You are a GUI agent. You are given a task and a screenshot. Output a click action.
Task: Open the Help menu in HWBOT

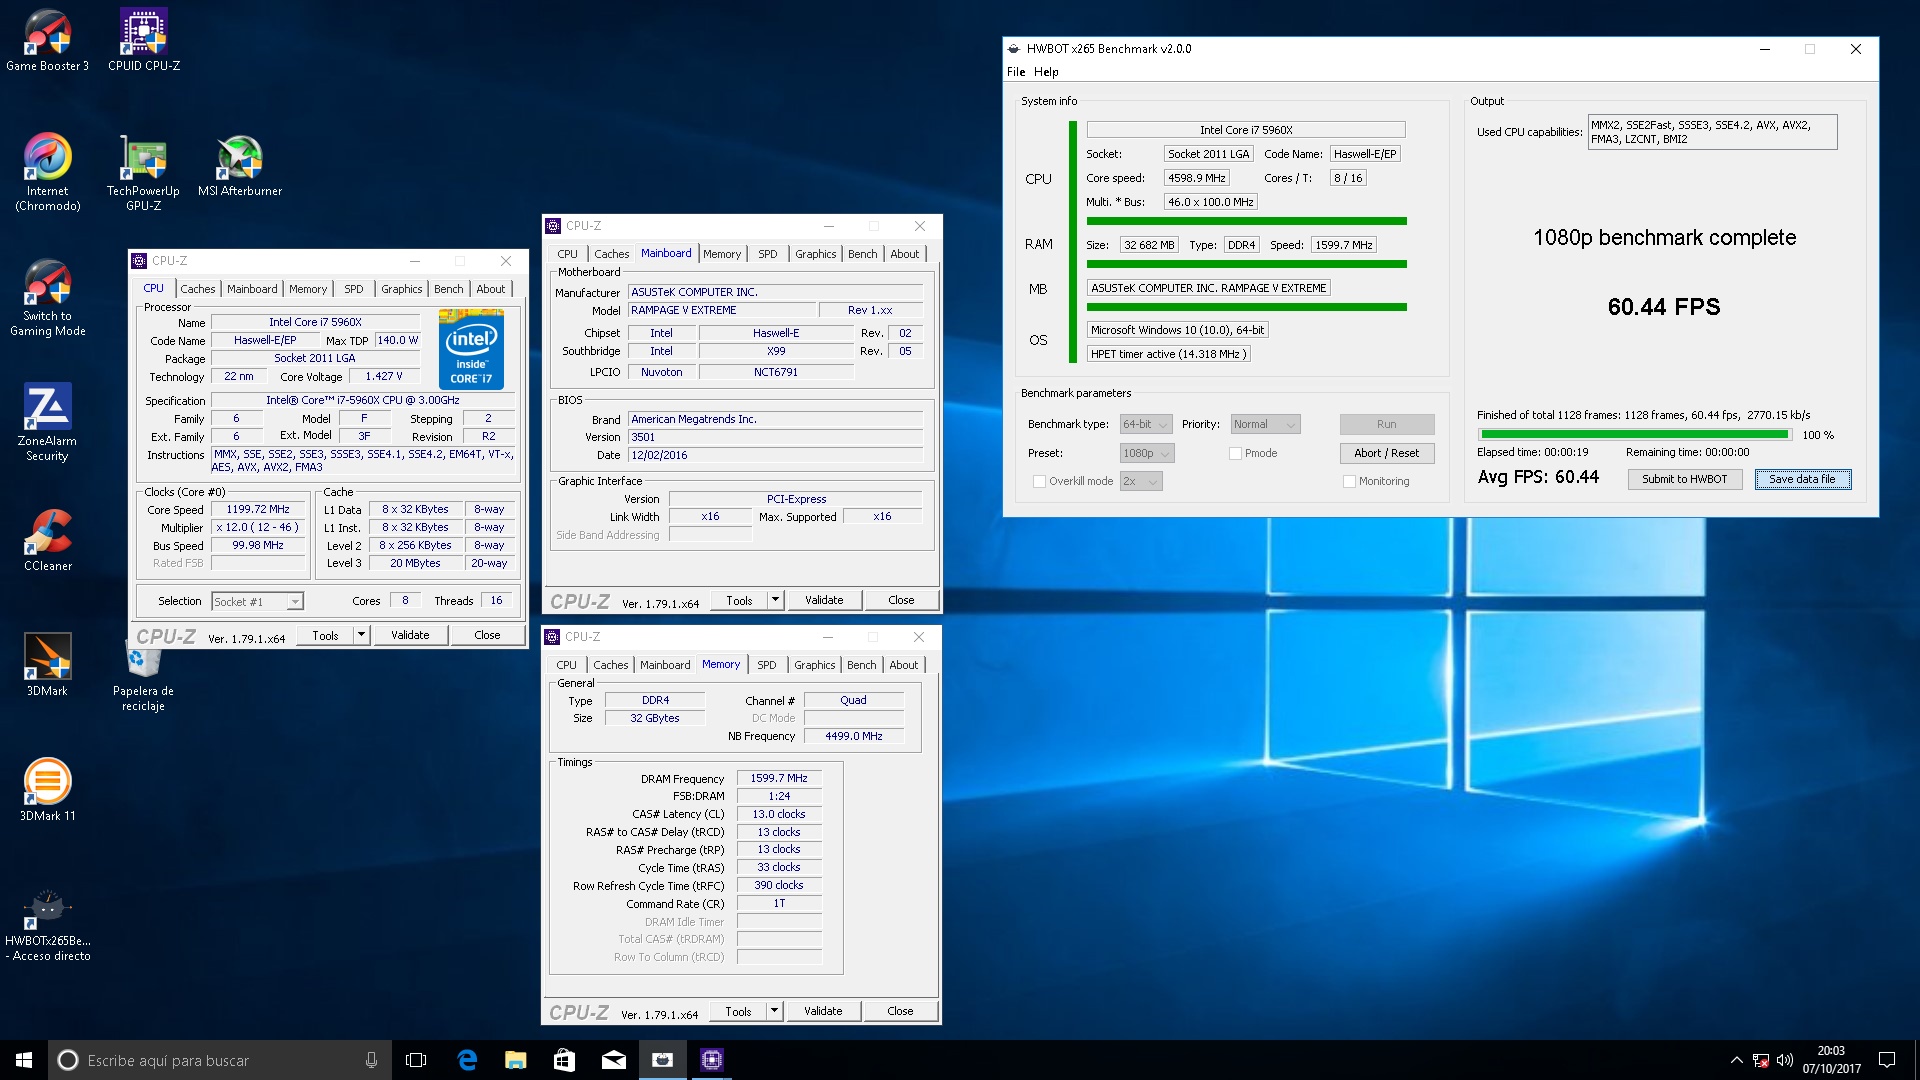(1046, 72)
